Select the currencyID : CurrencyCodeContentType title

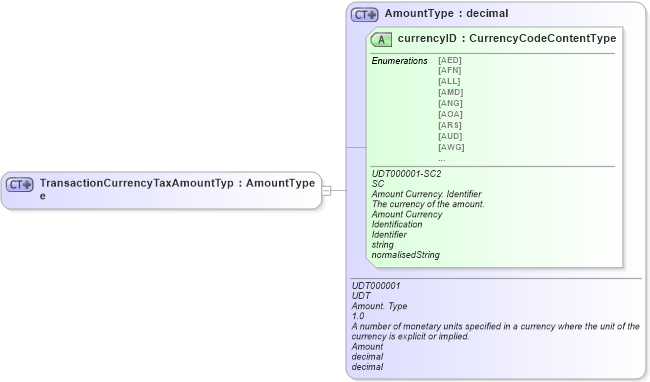tap(507, 38)
